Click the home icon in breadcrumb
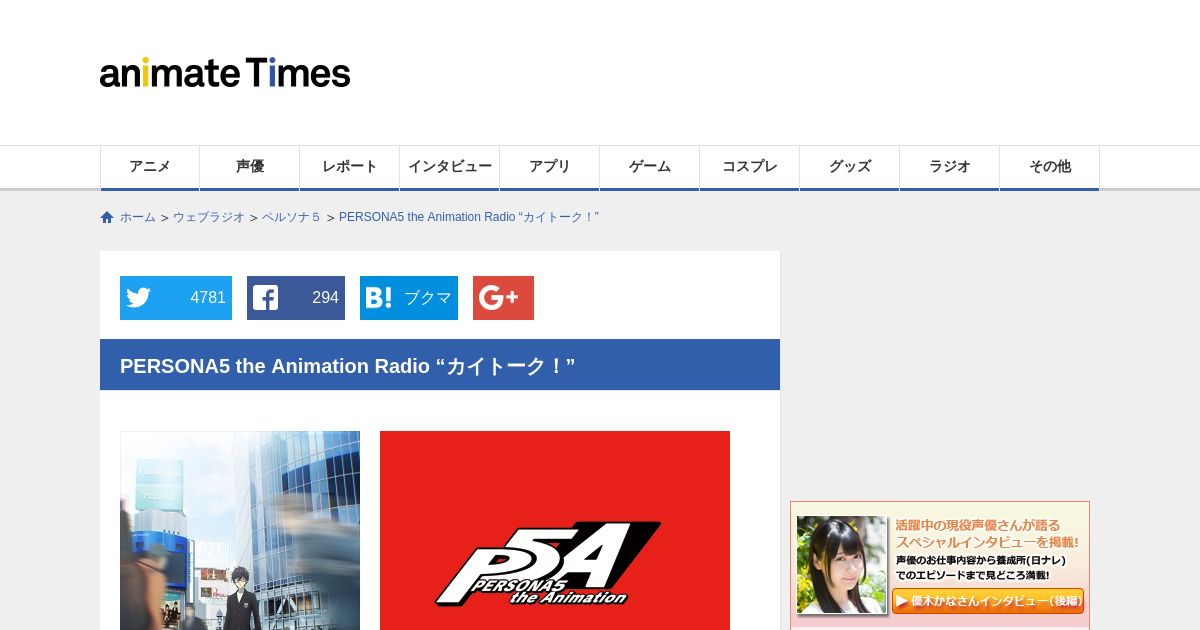Screen dimensions: 1200x630 point(107,217)
